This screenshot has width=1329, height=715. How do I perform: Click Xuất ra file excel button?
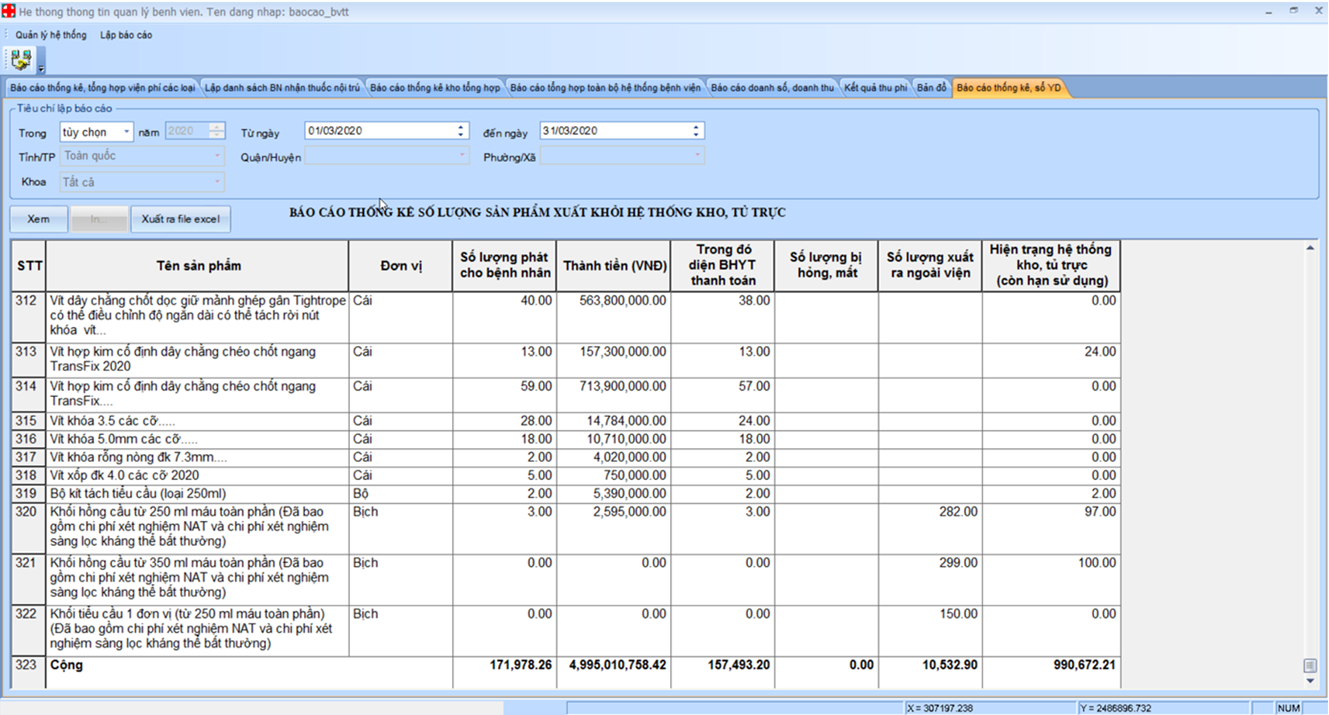click(x=181, y=219)
